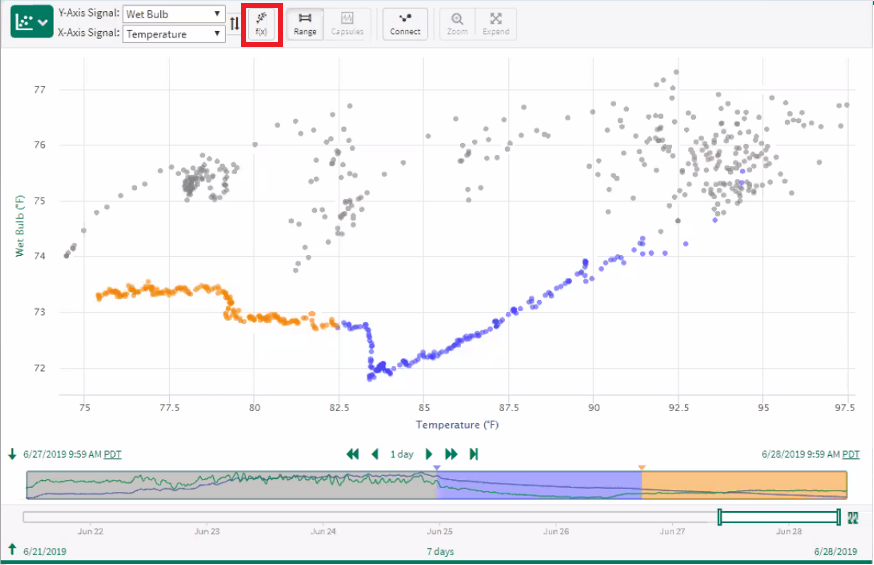The image size is (874, 565).
Task: Step back half a display range
Action: coord(375,454)
